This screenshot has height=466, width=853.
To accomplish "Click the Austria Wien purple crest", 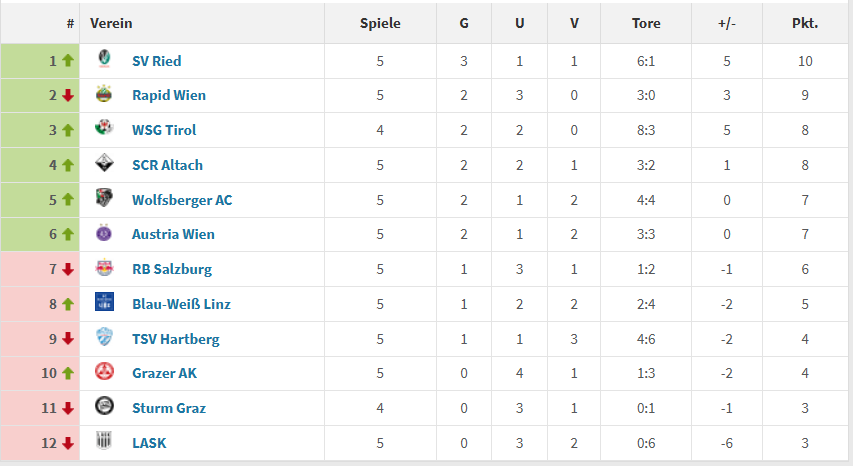I will point(104,233).
